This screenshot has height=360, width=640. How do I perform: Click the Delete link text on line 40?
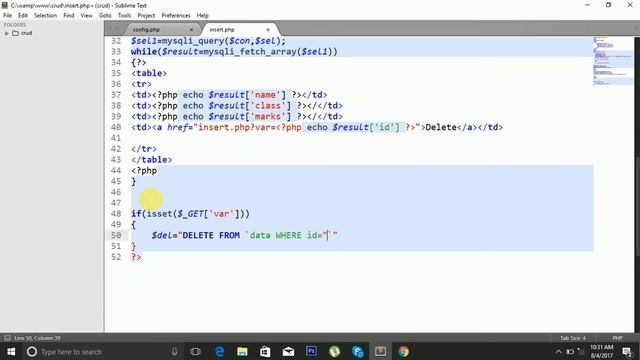pos(441,127)
